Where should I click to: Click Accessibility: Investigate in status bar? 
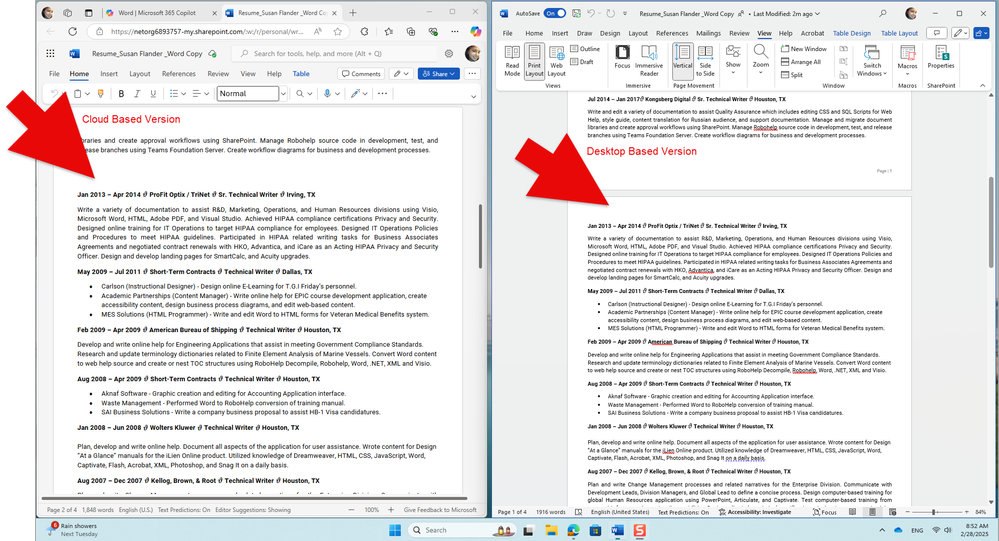pos(754,512)
